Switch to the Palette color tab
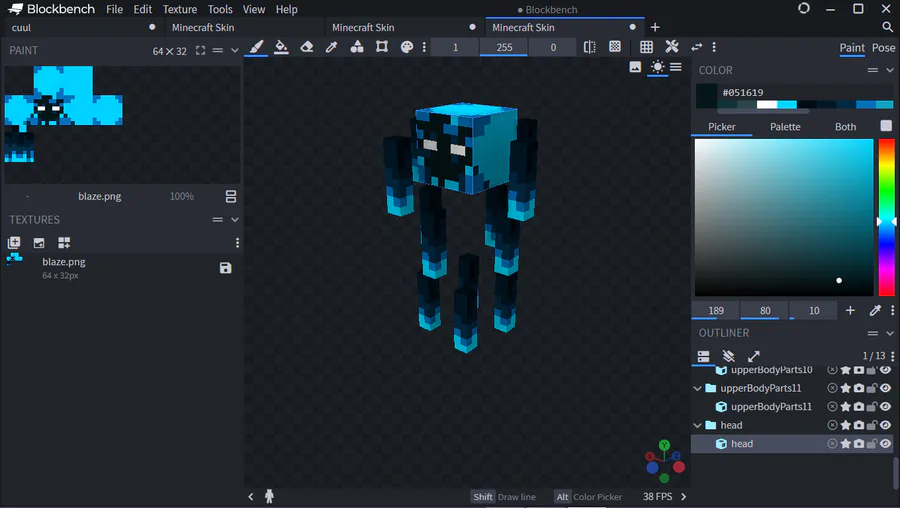900x508 pixels. [785, 127]
